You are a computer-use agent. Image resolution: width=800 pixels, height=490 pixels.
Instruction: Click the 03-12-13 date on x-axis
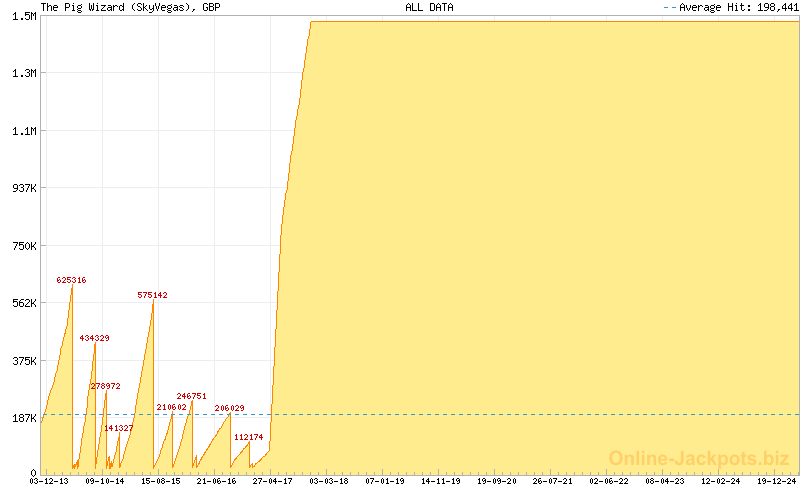click(x=50, y=481)
